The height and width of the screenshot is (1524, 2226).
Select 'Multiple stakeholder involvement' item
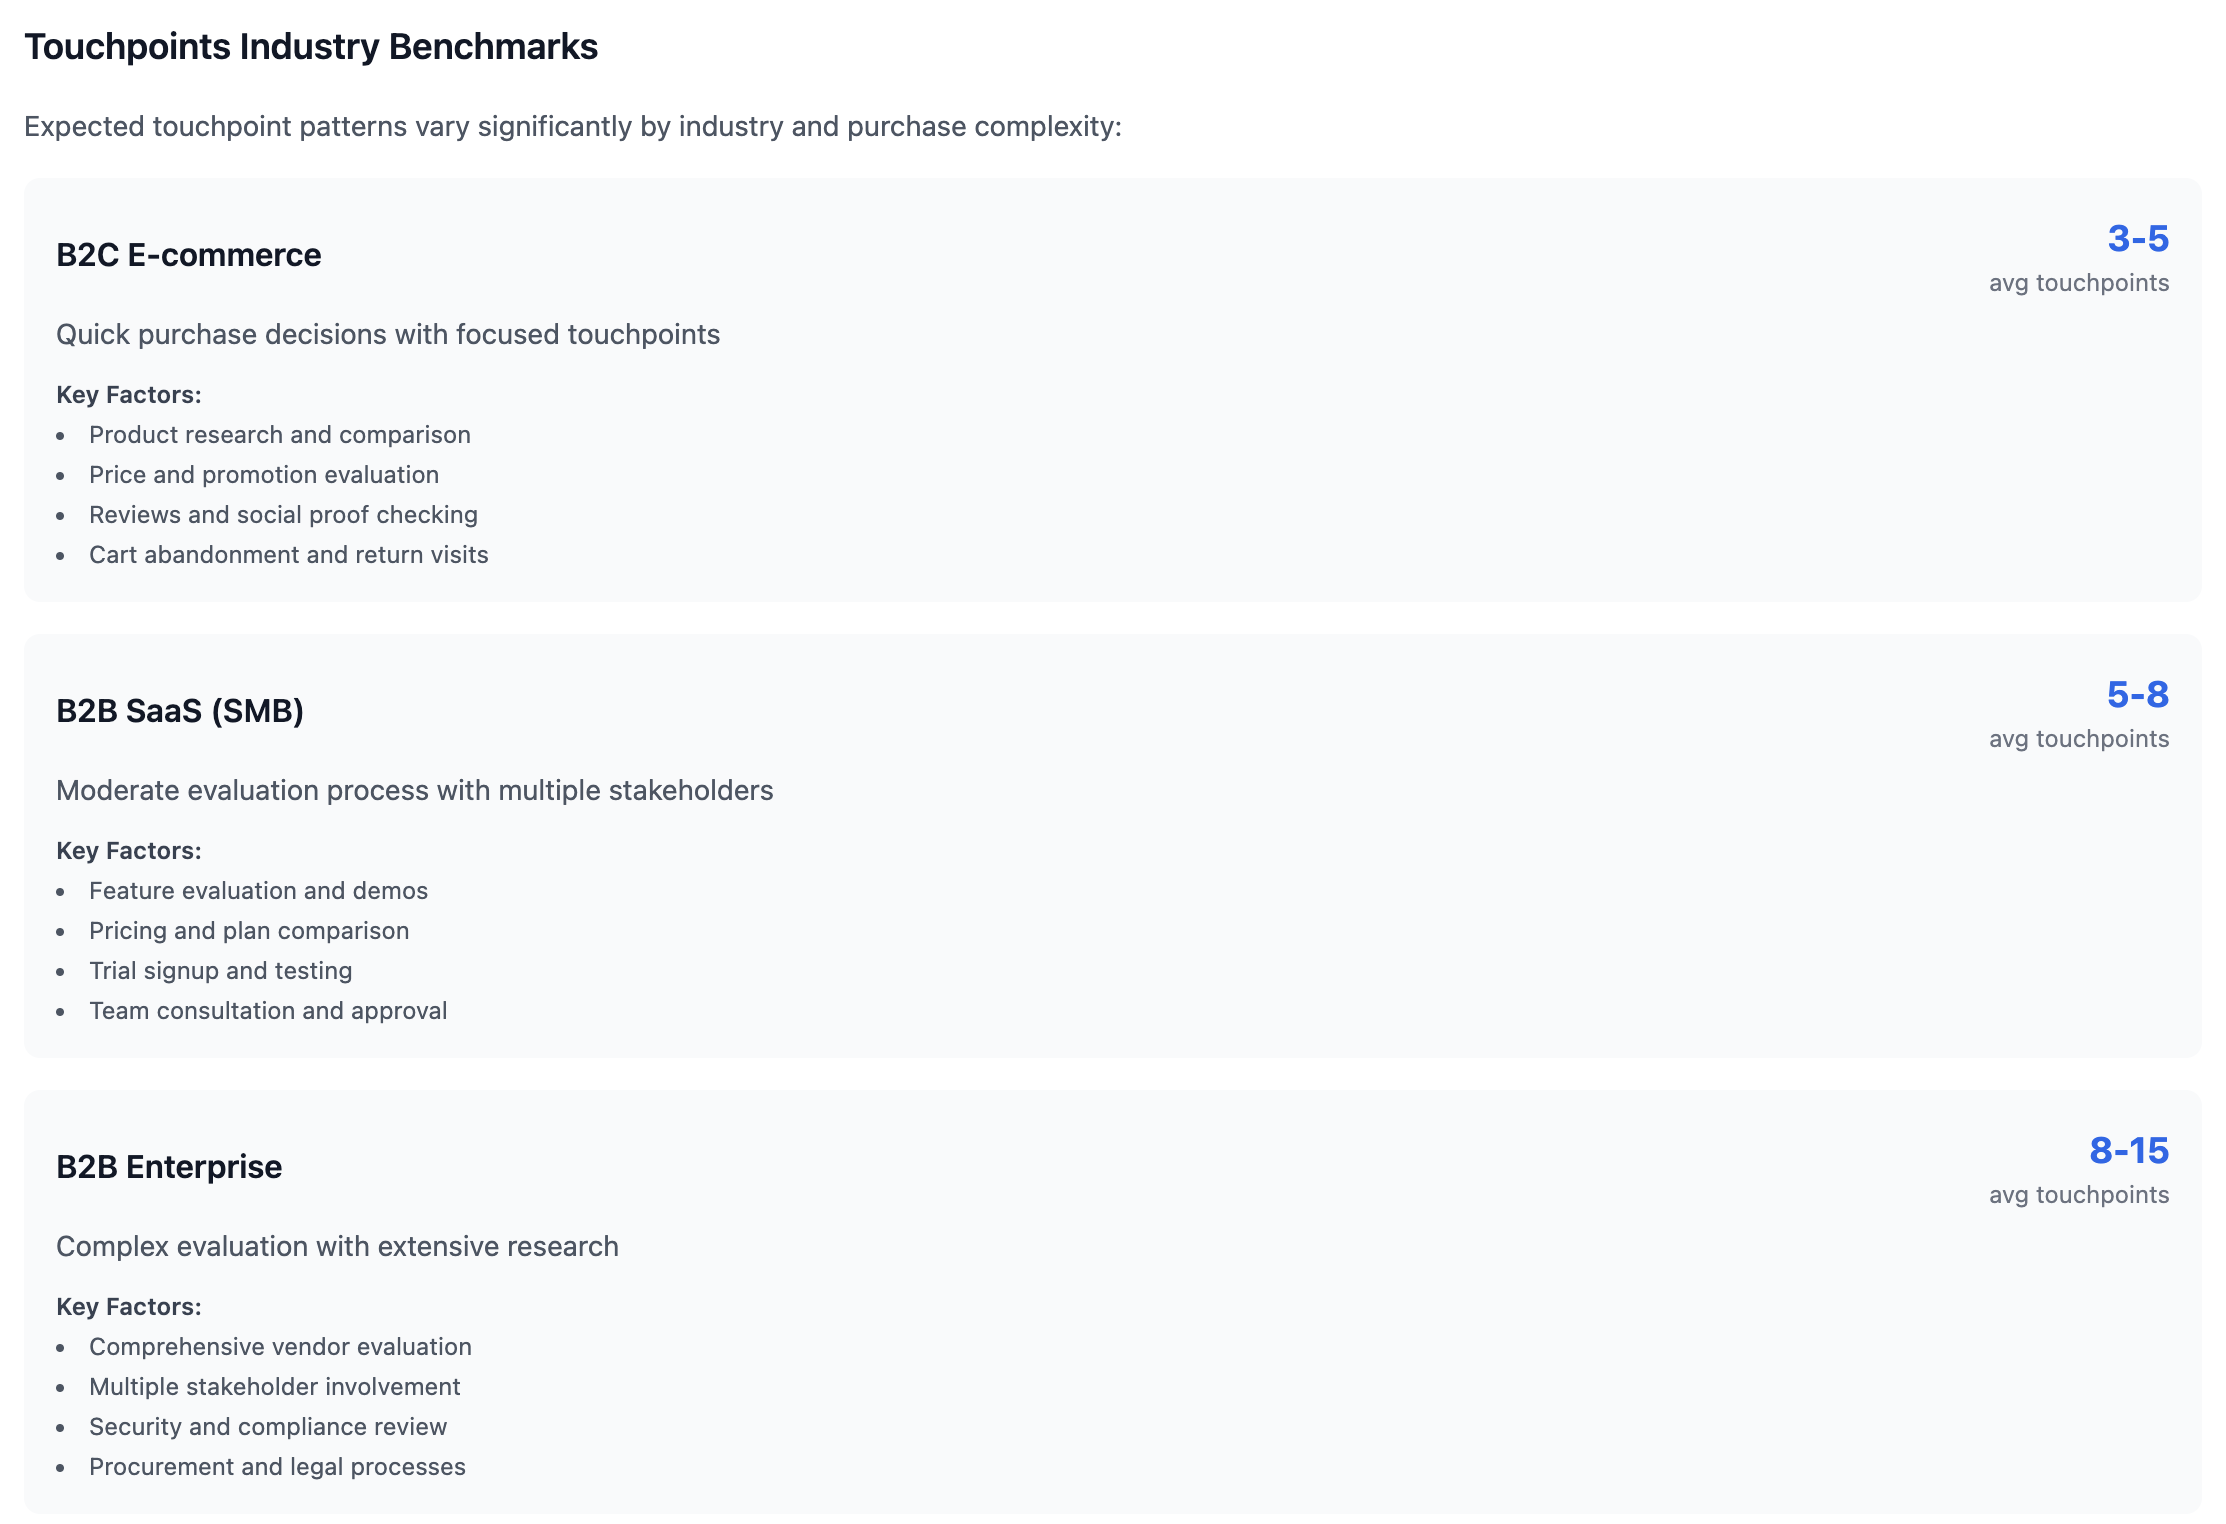click(x=275, y=1387)
